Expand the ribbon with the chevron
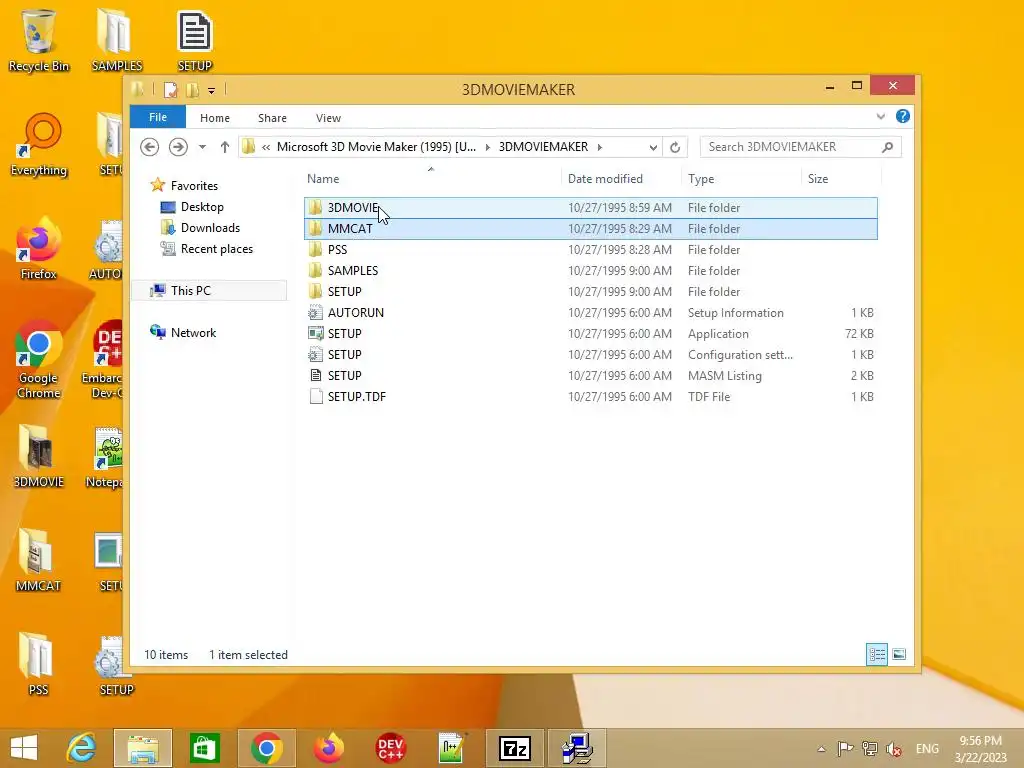 (x=880, y=116)
